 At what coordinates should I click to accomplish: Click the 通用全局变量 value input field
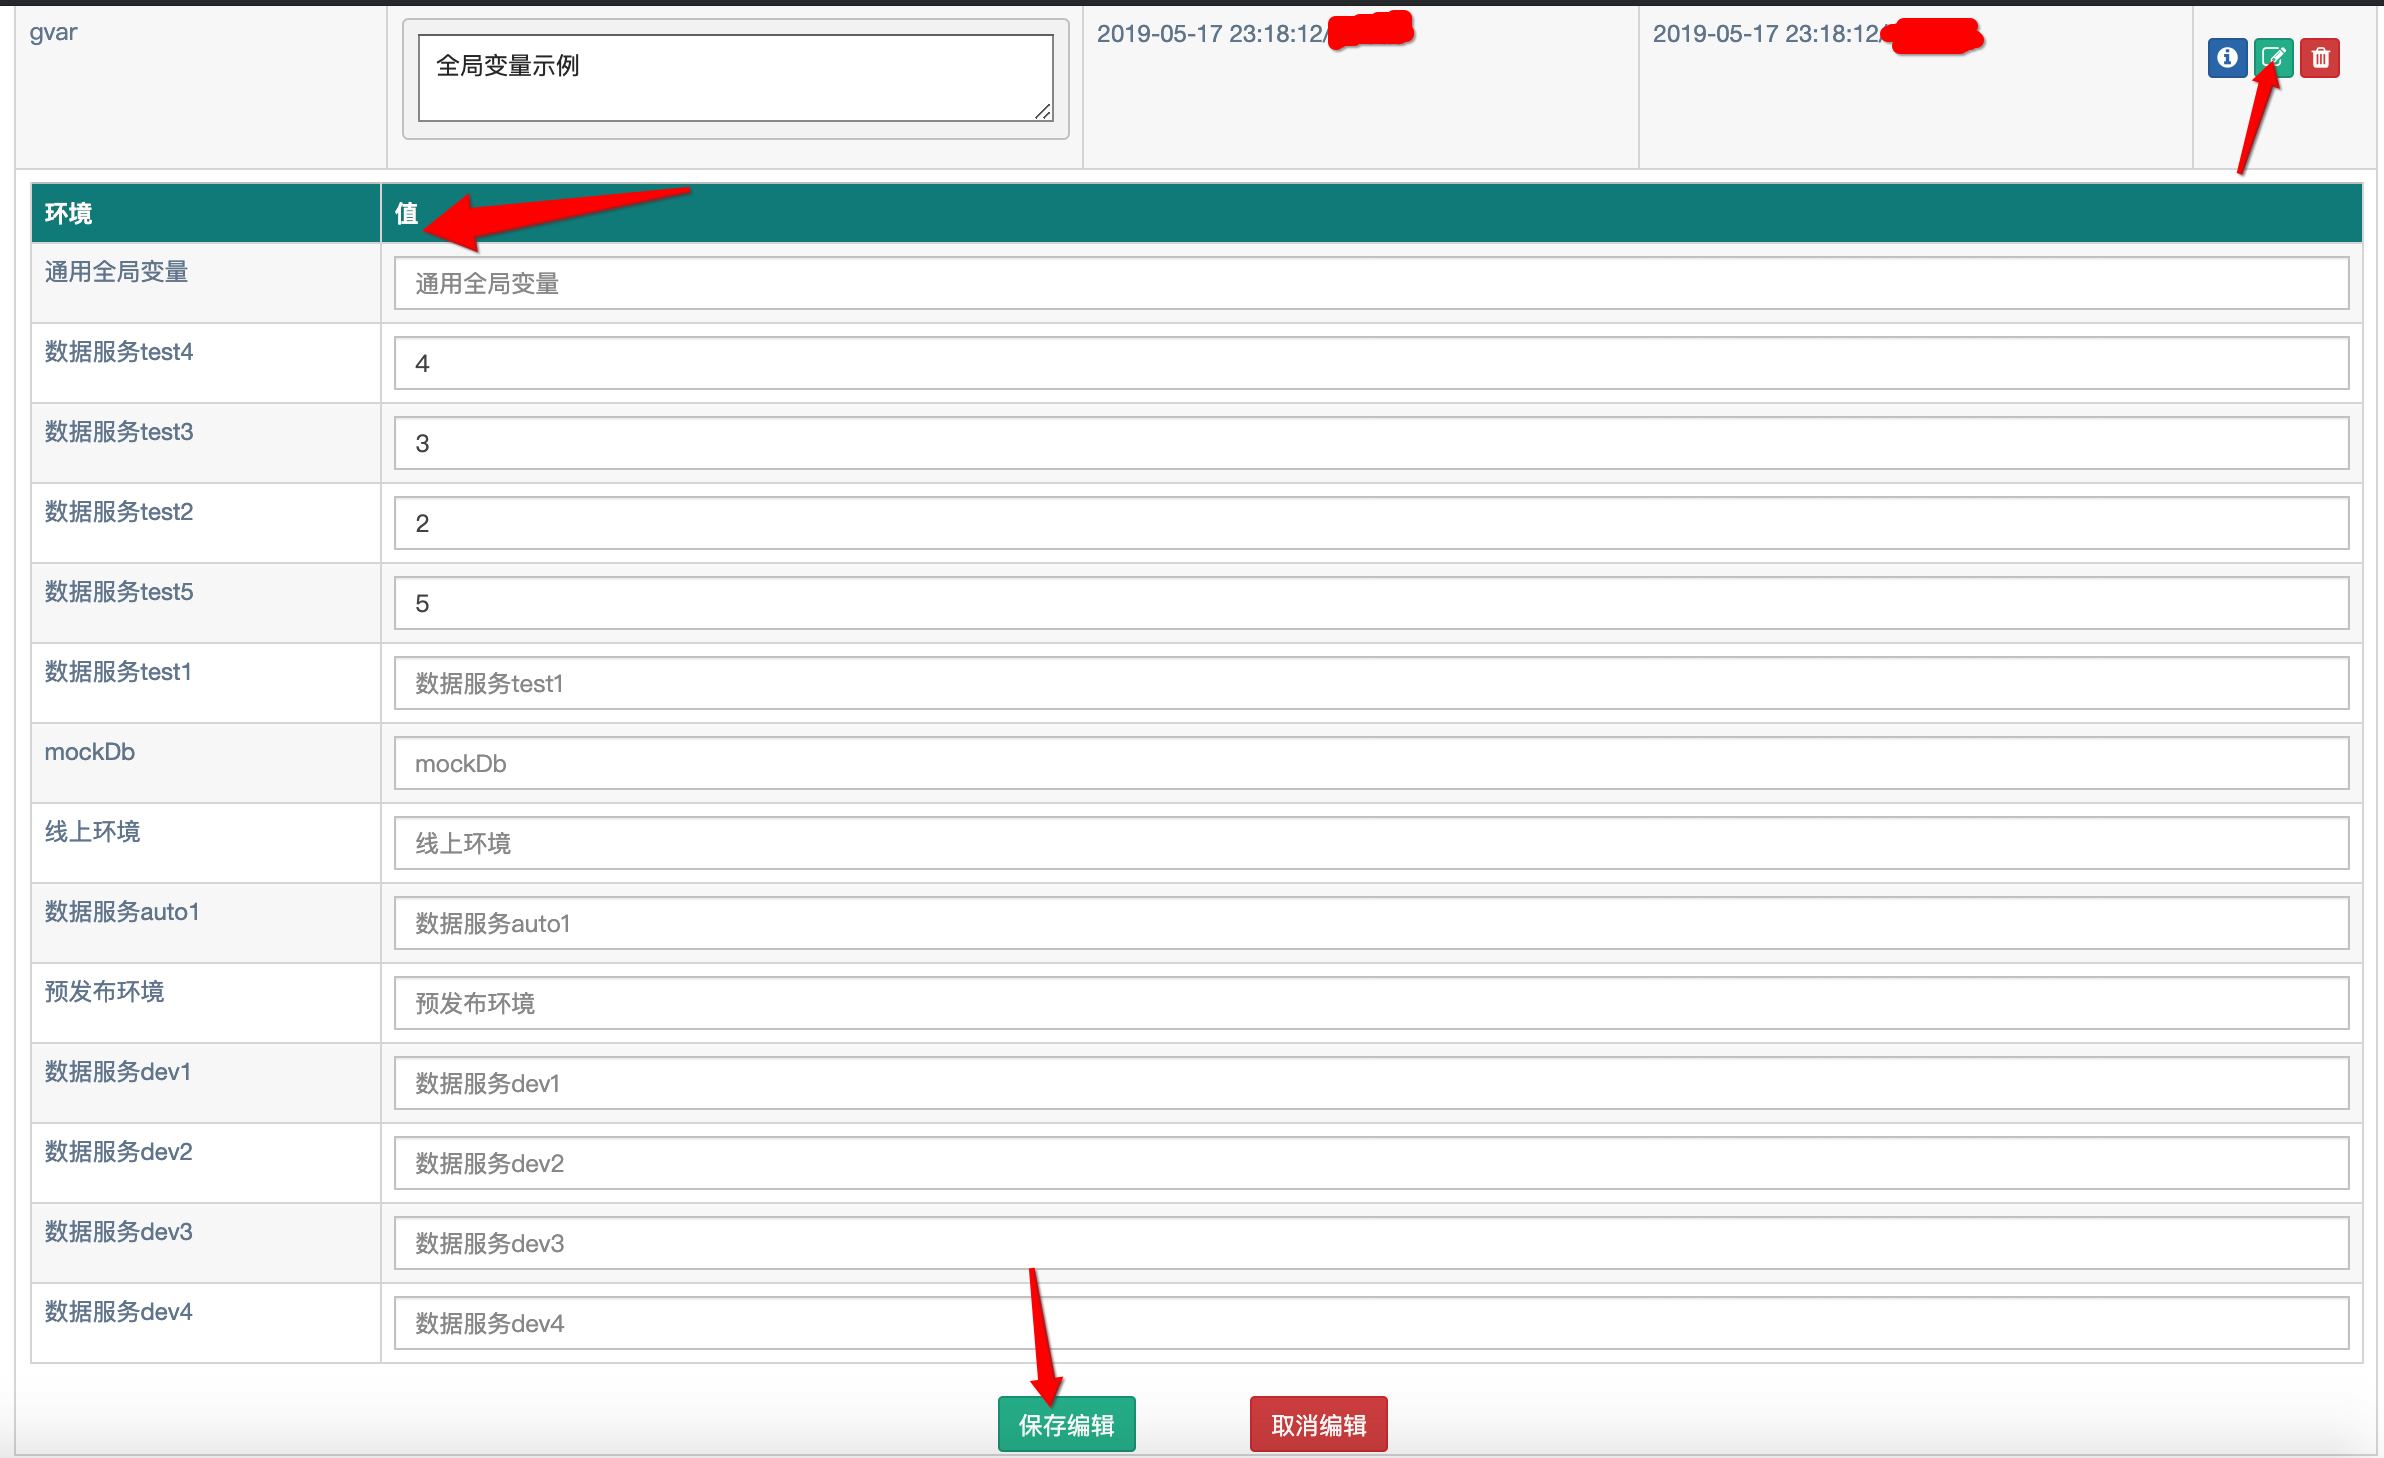coord(1371,283)
